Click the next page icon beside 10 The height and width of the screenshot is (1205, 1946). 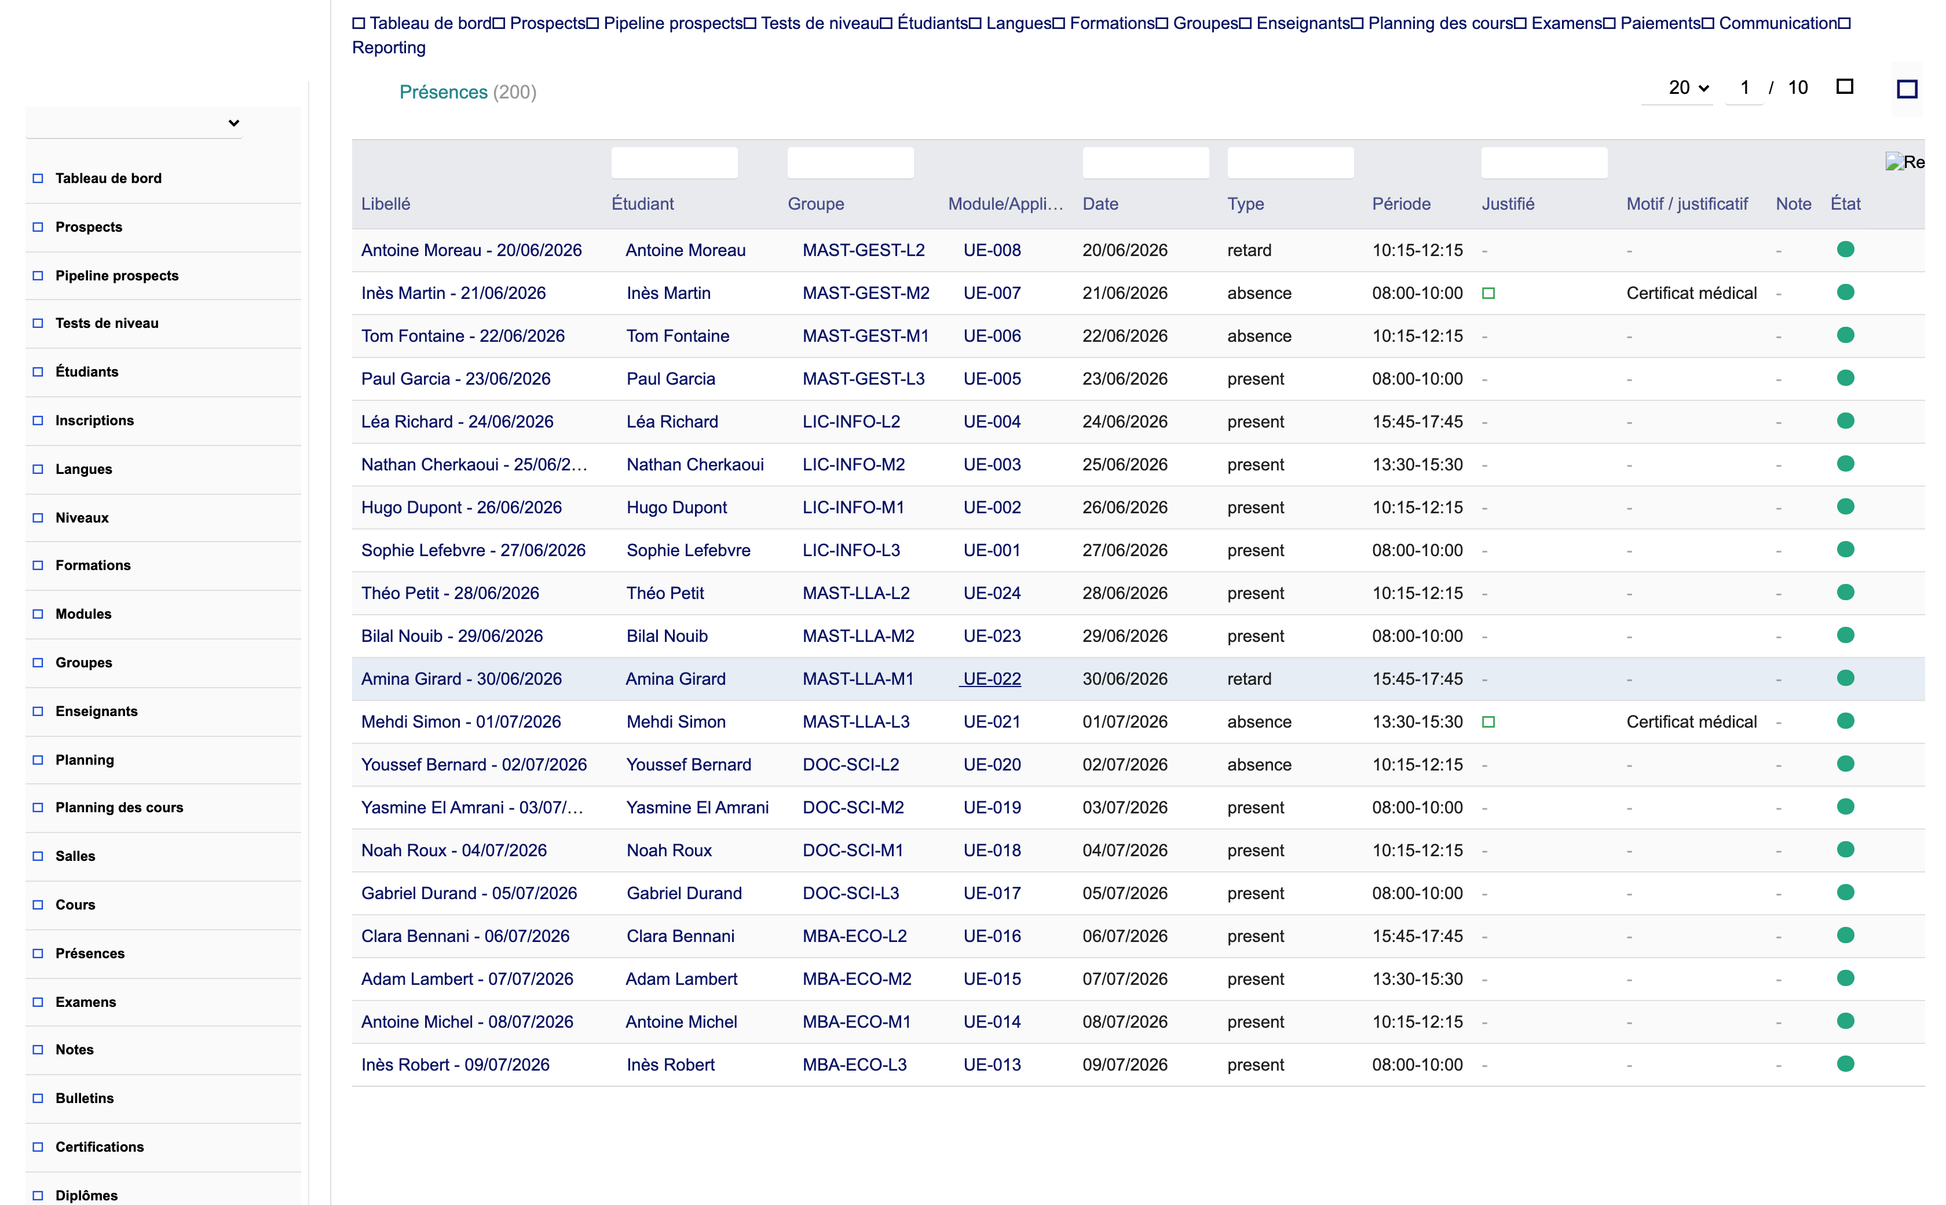tap(1845, 87)
